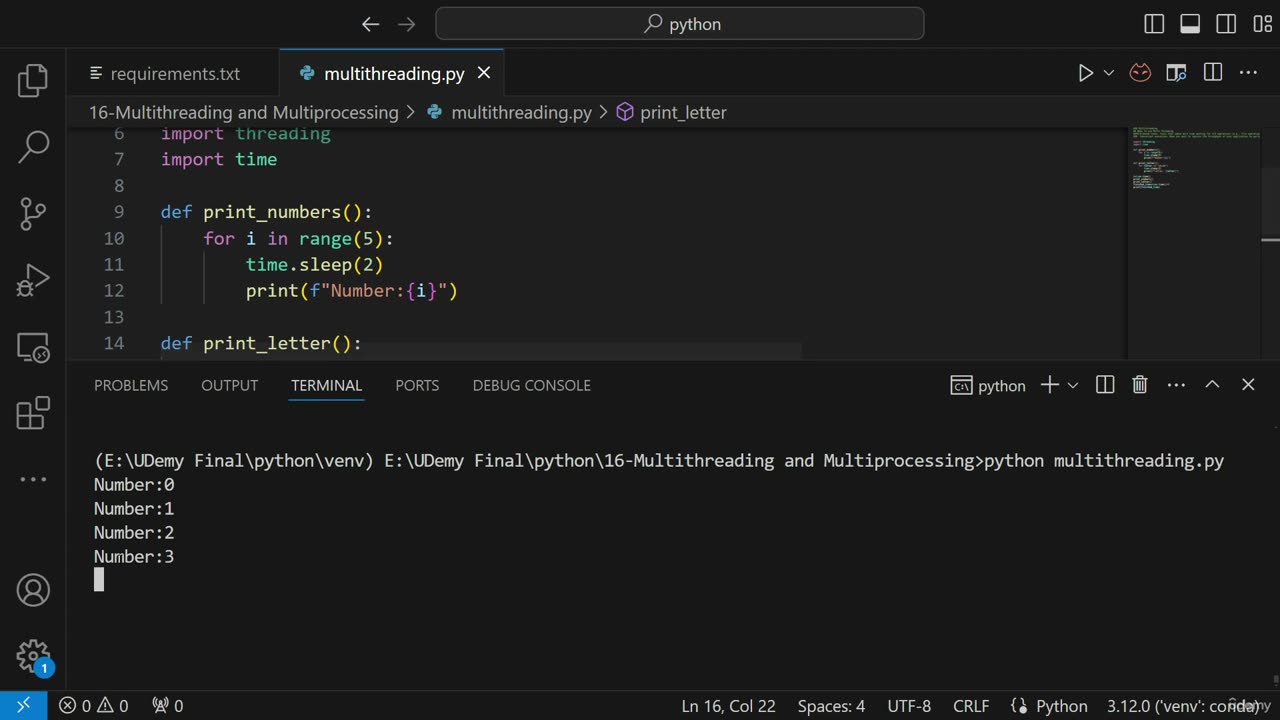Click Ln 16, Col 22 in status bar
The image size is (1280, 720).
728,706
